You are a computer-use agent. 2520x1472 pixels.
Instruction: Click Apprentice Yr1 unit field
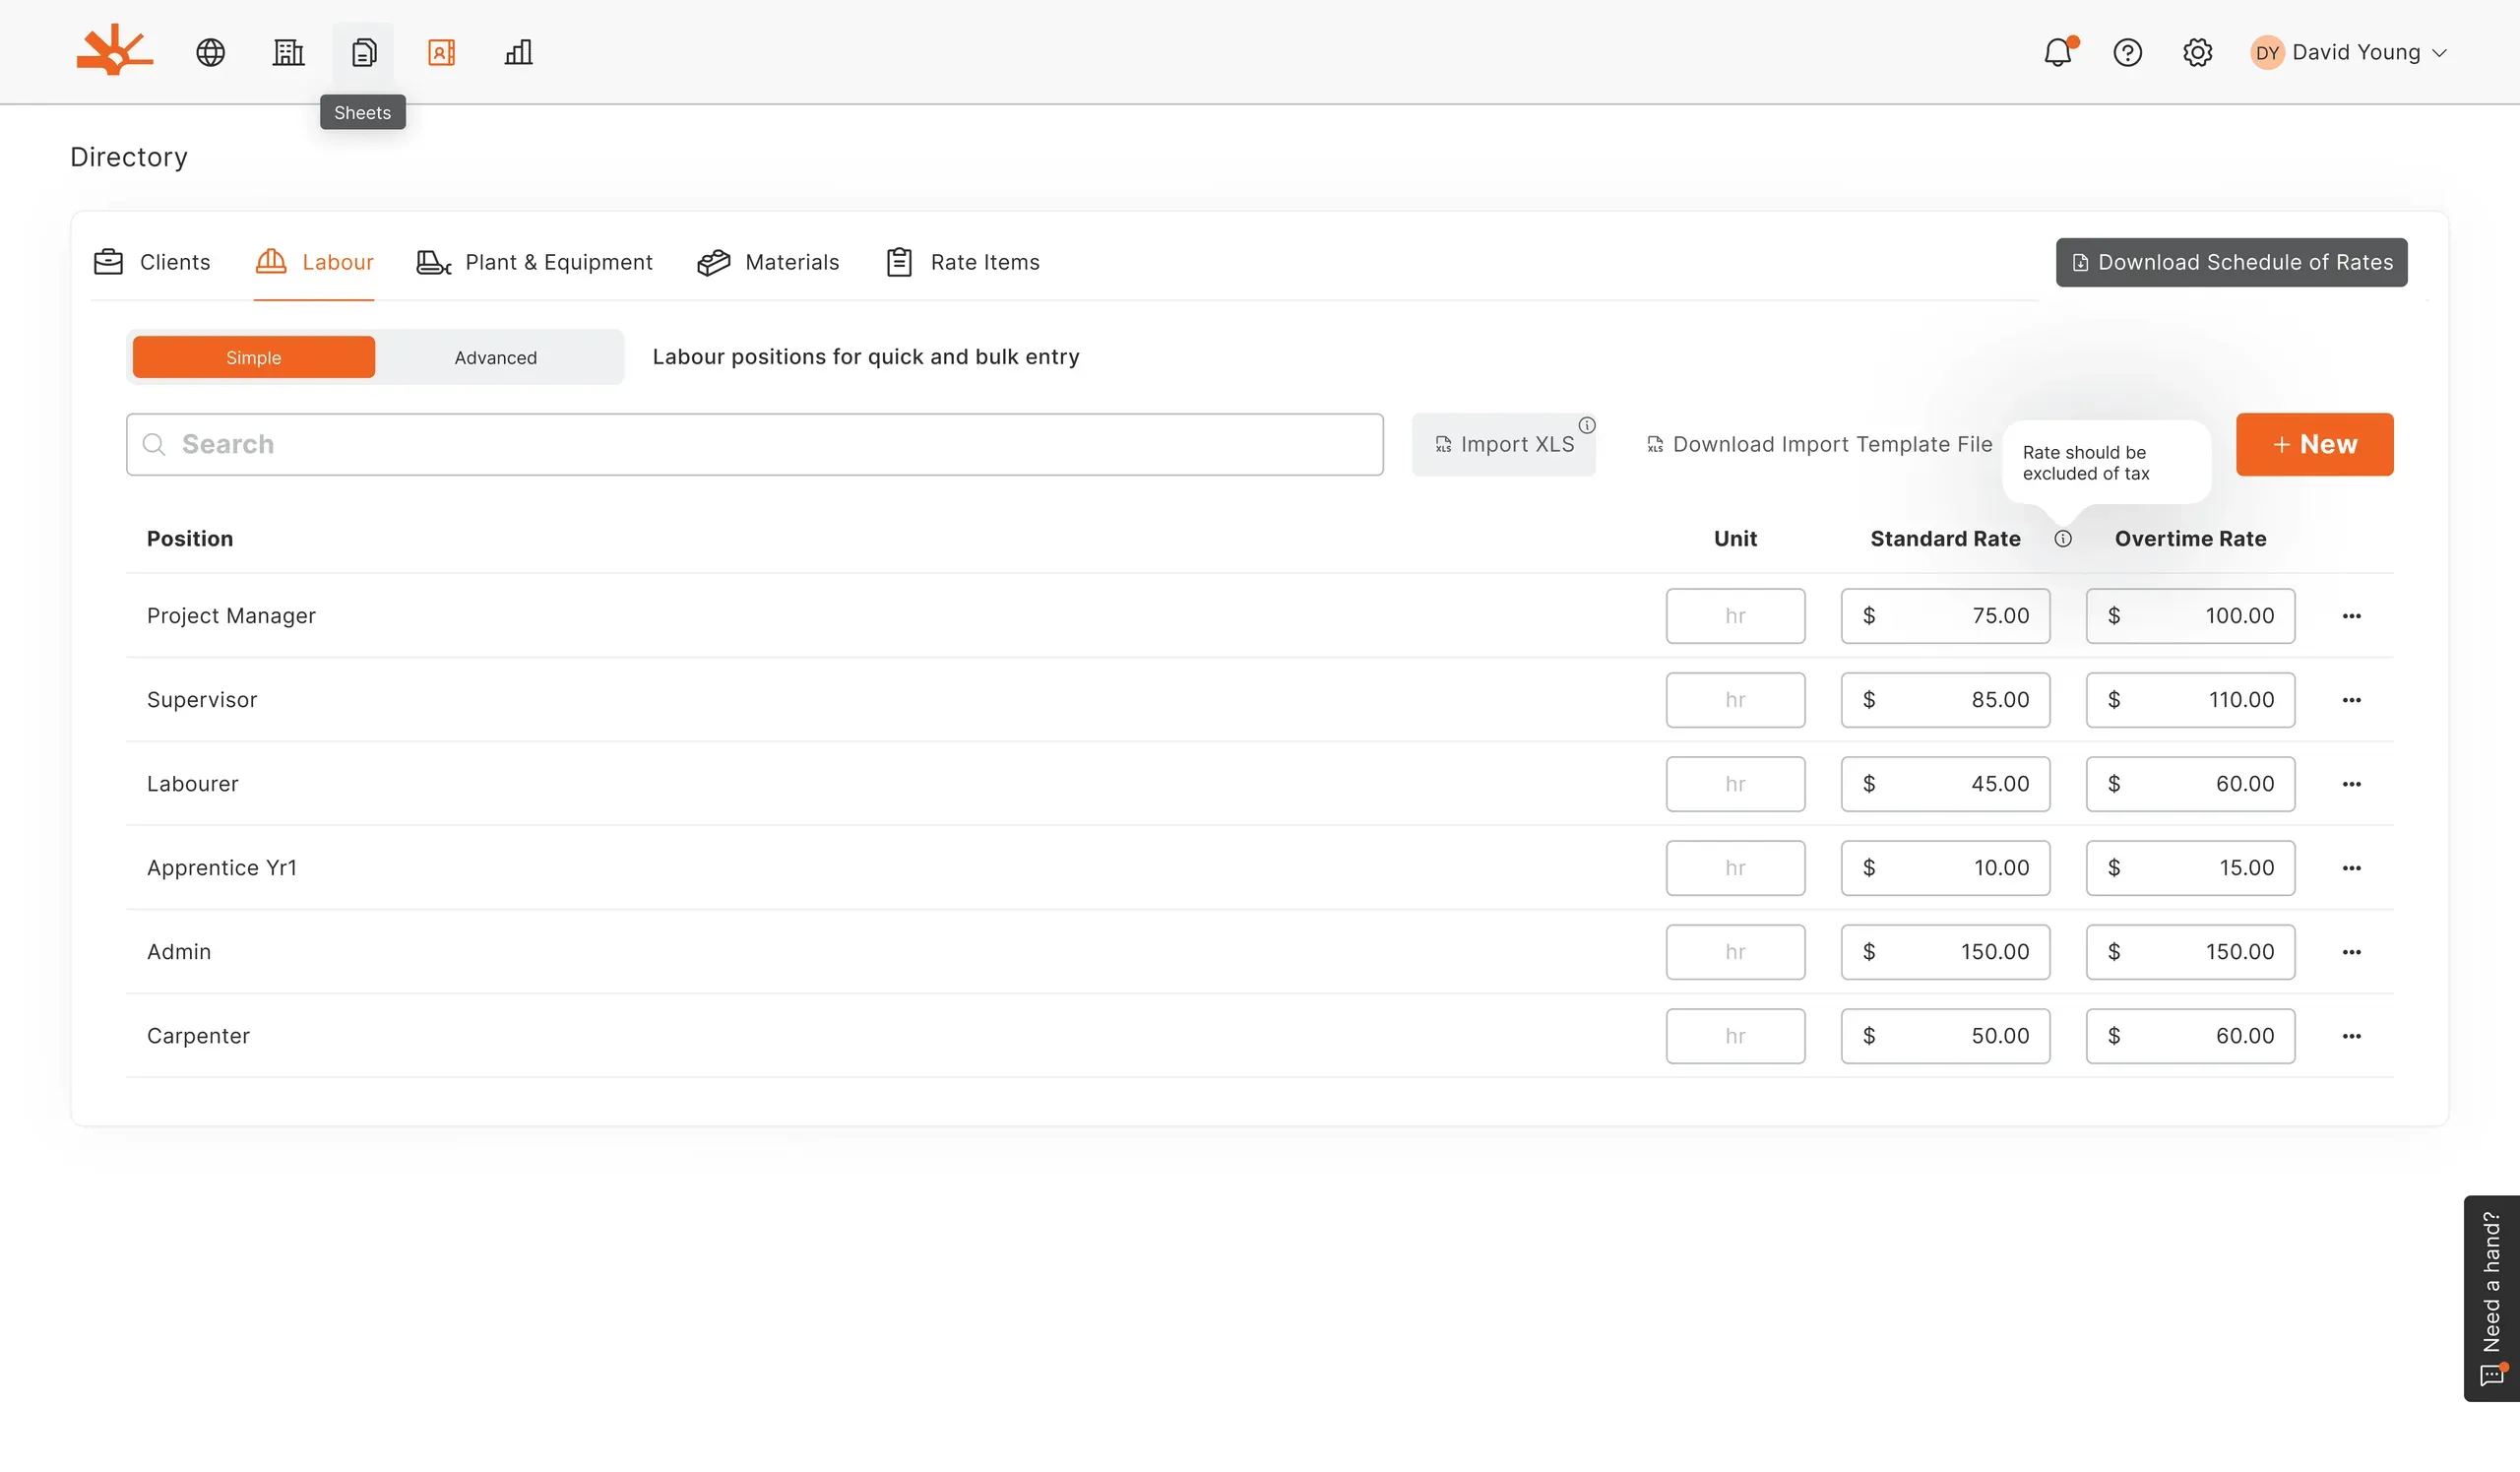[x=1735, y=868]
